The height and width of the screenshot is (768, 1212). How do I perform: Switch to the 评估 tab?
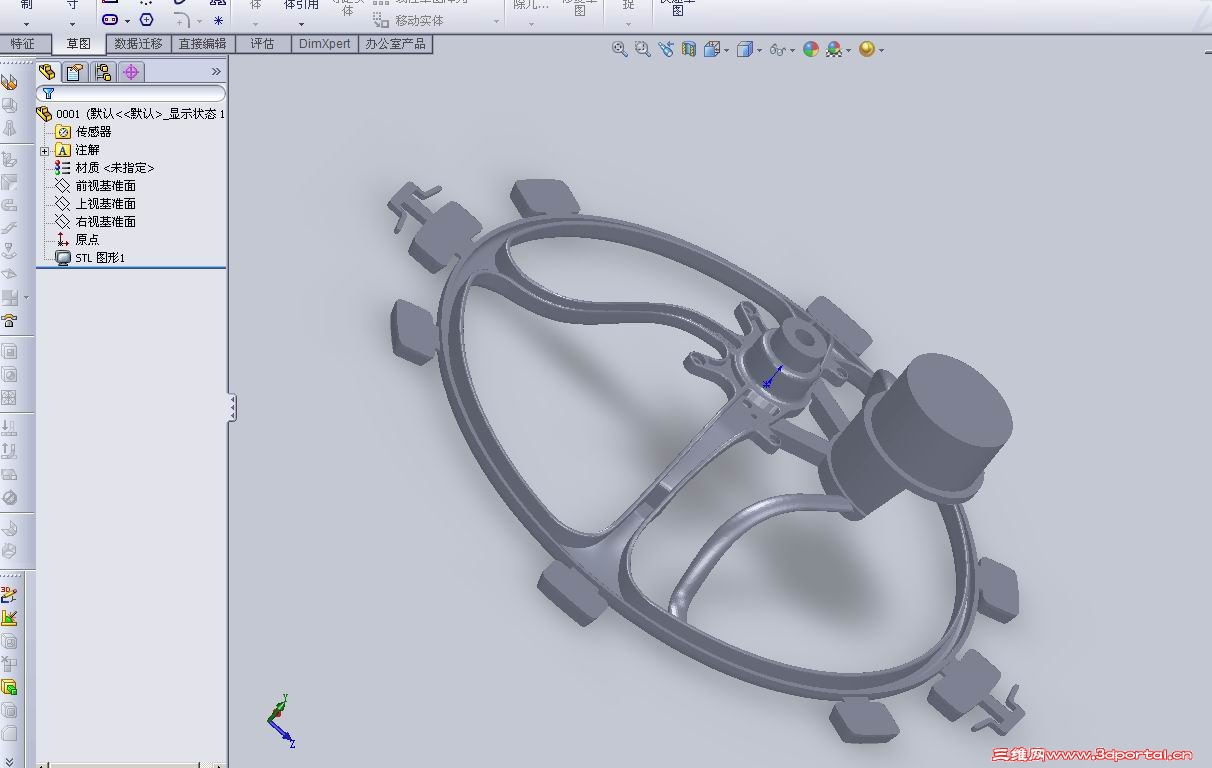(262, 44)
